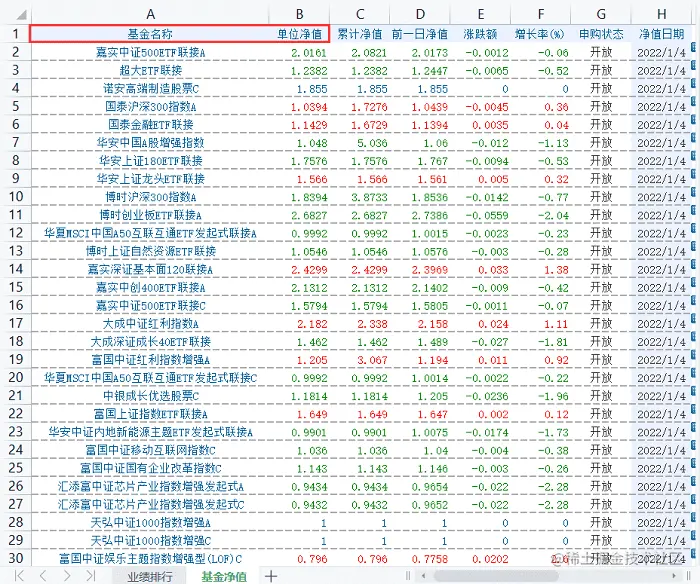
Task: Select row 1 header
Action: point(16,34)
